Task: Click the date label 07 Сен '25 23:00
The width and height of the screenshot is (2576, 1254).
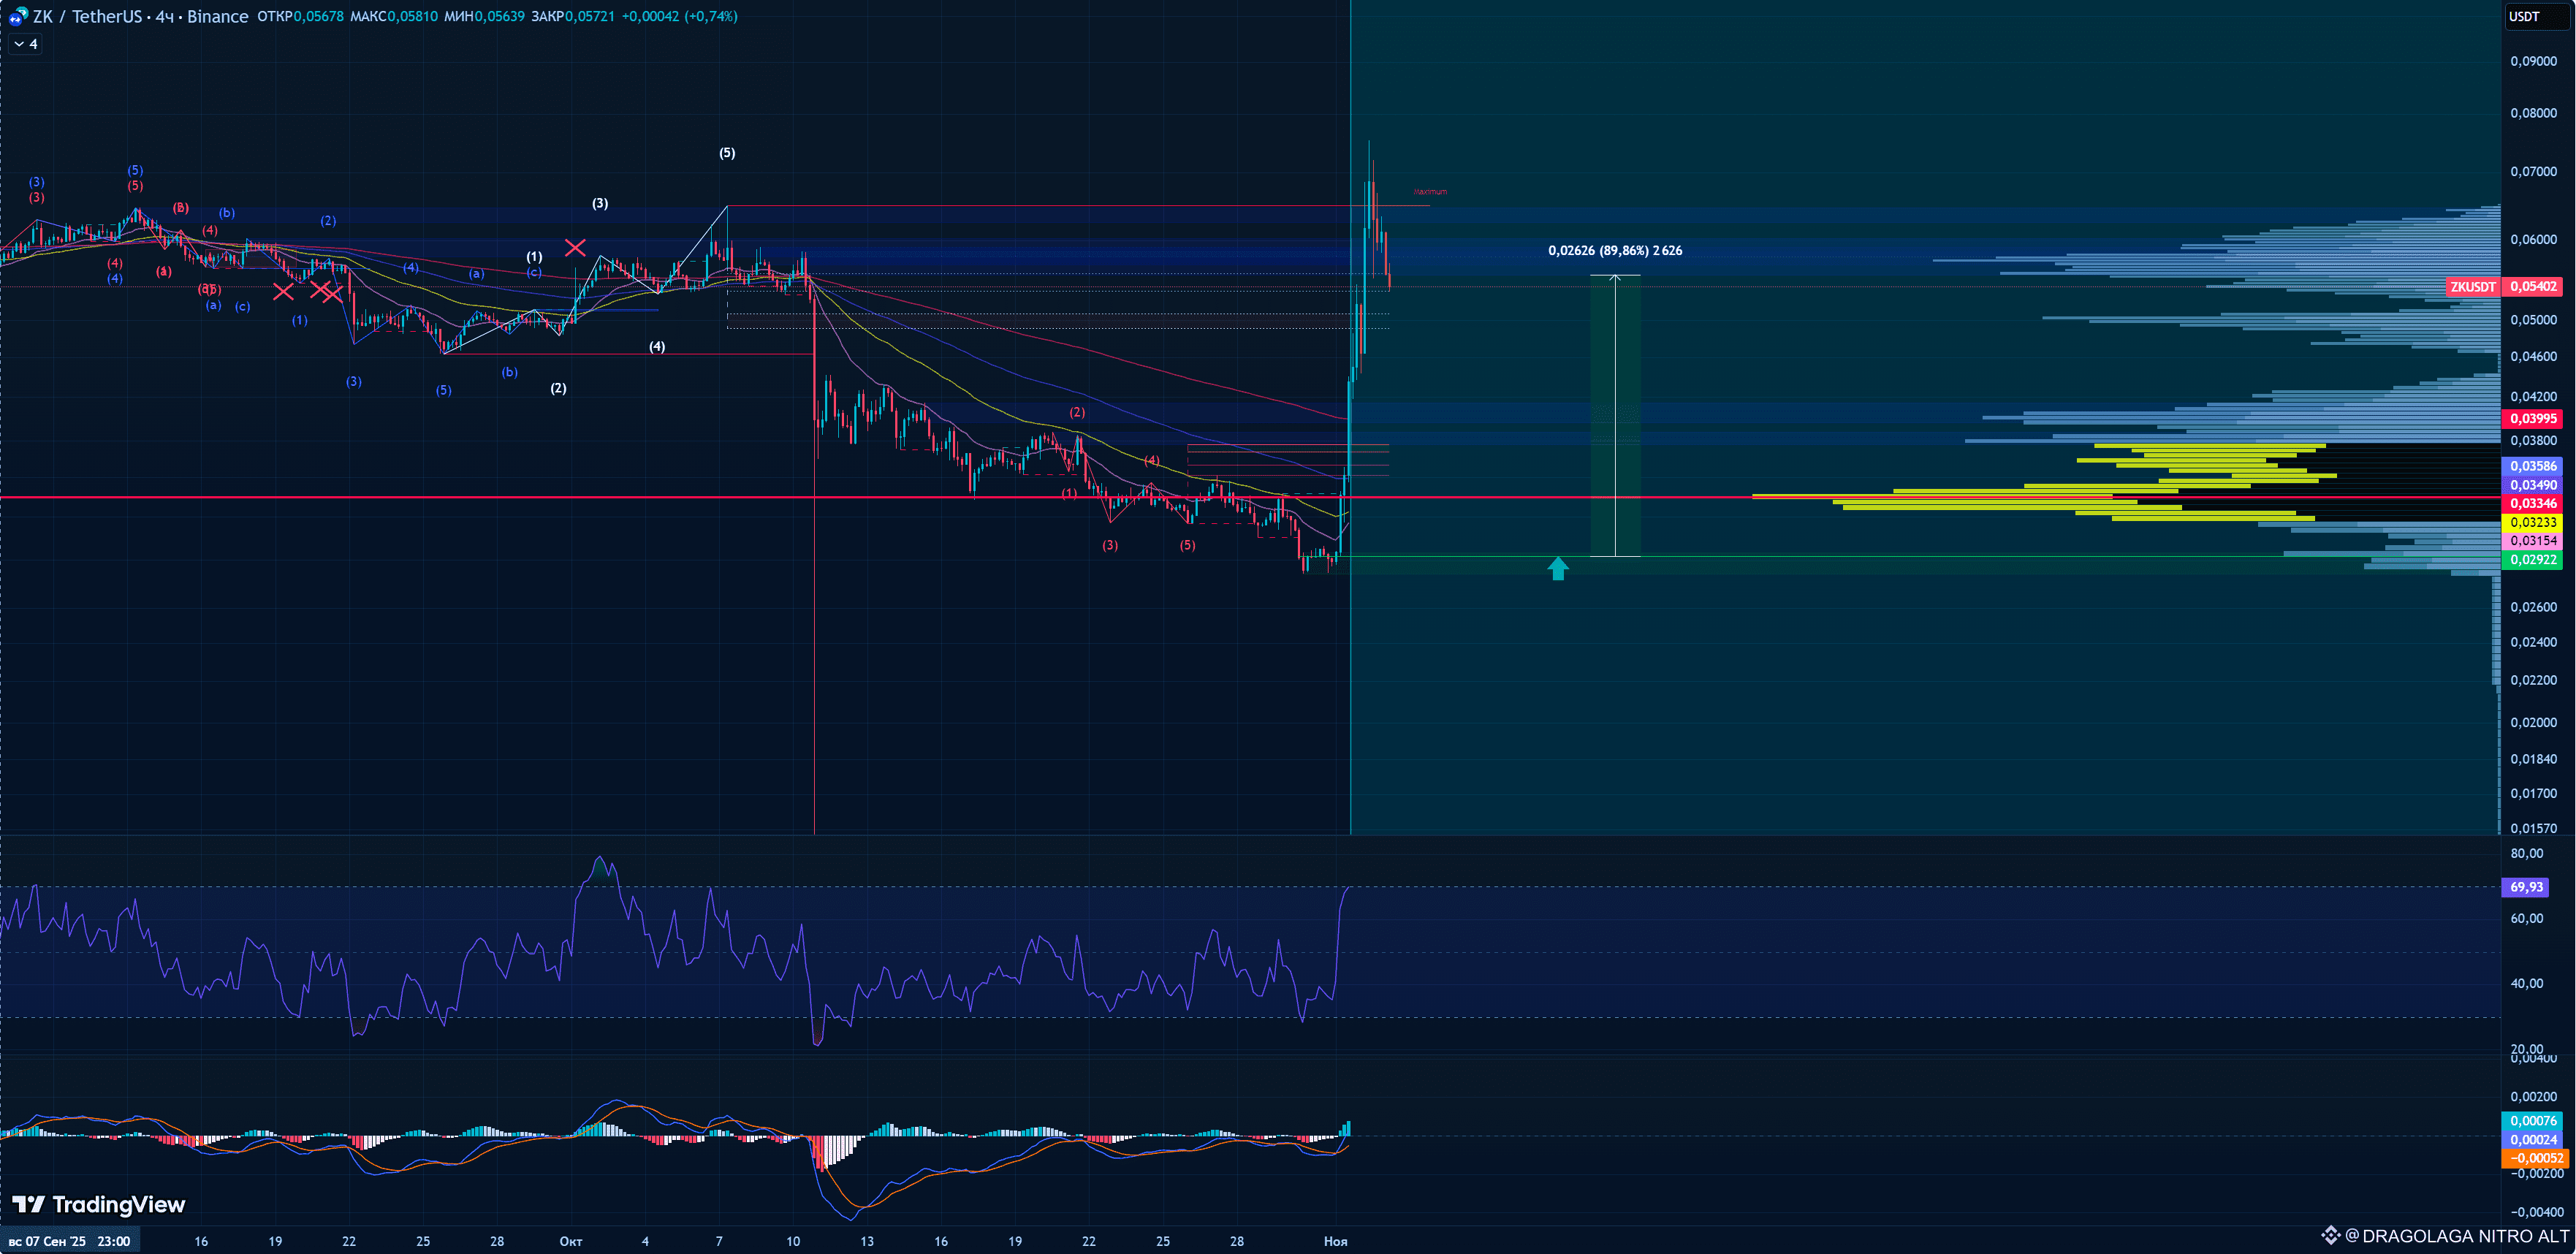Action: 70,1241
